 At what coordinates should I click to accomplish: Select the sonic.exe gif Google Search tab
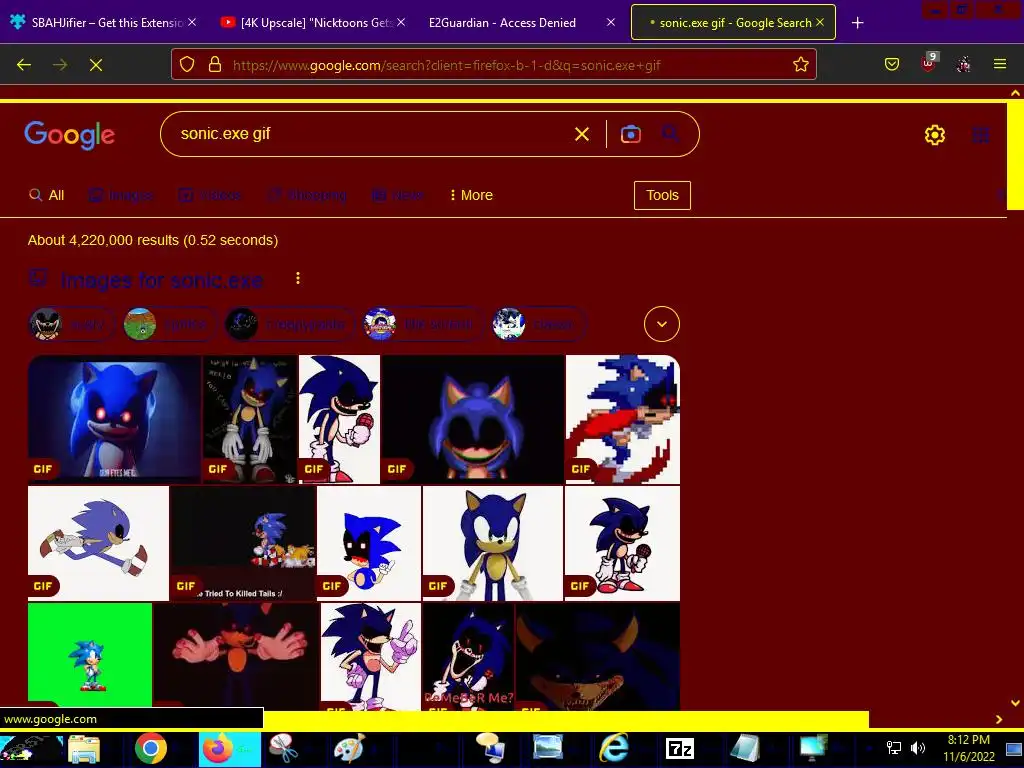(x=733, y=22)
